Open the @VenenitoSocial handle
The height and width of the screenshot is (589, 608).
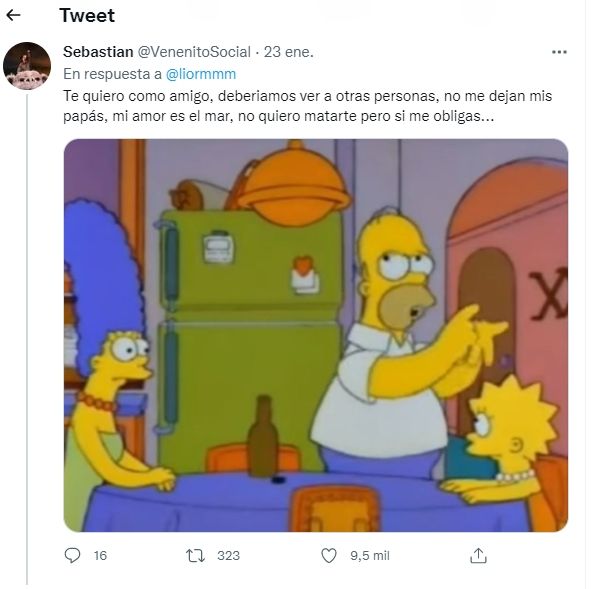pyautogui.click(x=194, y=52)
